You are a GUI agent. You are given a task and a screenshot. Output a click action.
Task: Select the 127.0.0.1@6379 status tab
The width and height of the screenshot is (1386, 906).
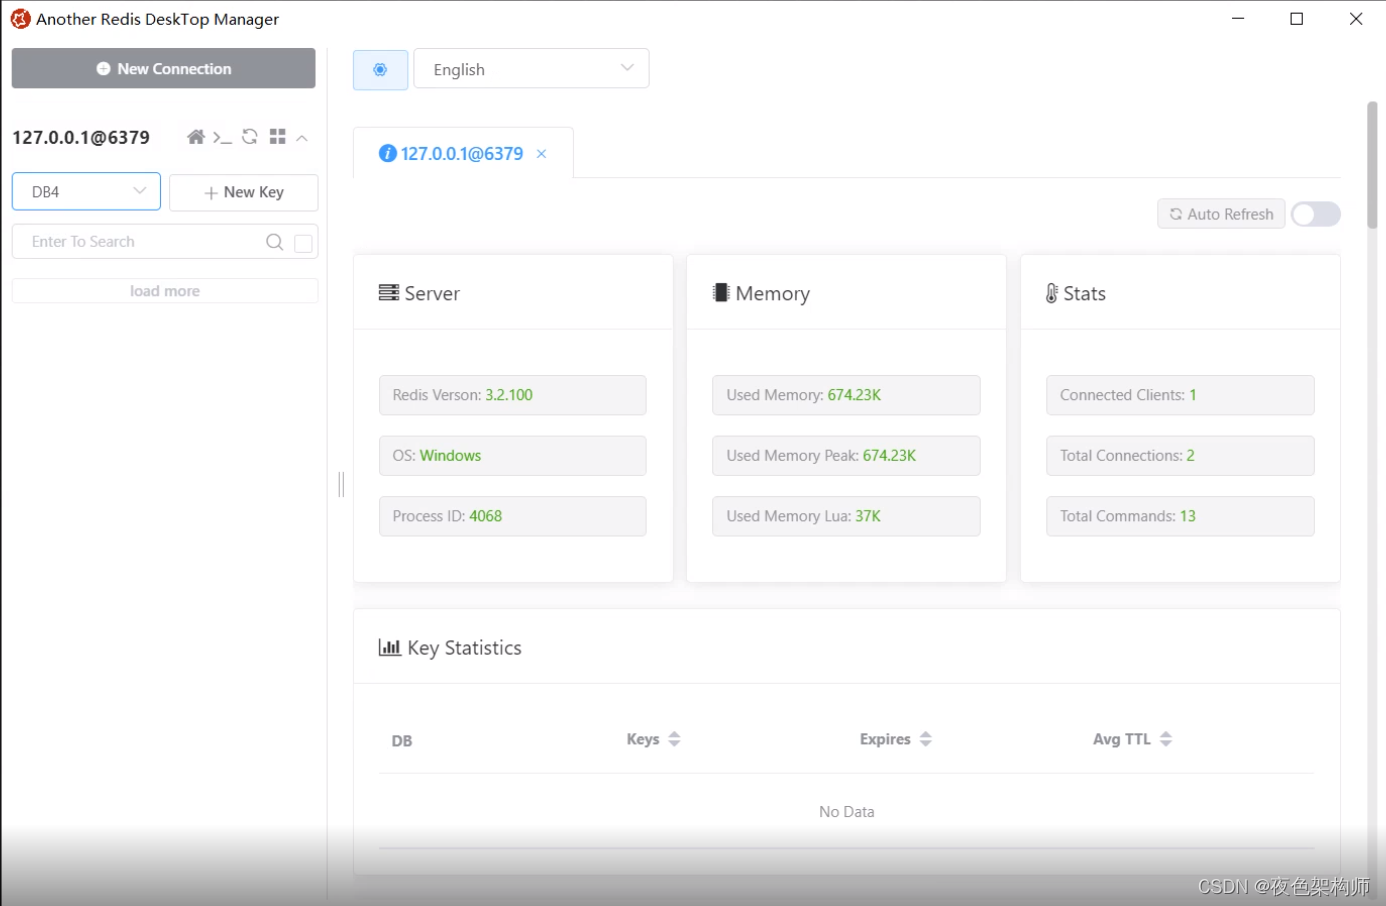[462, 154]
